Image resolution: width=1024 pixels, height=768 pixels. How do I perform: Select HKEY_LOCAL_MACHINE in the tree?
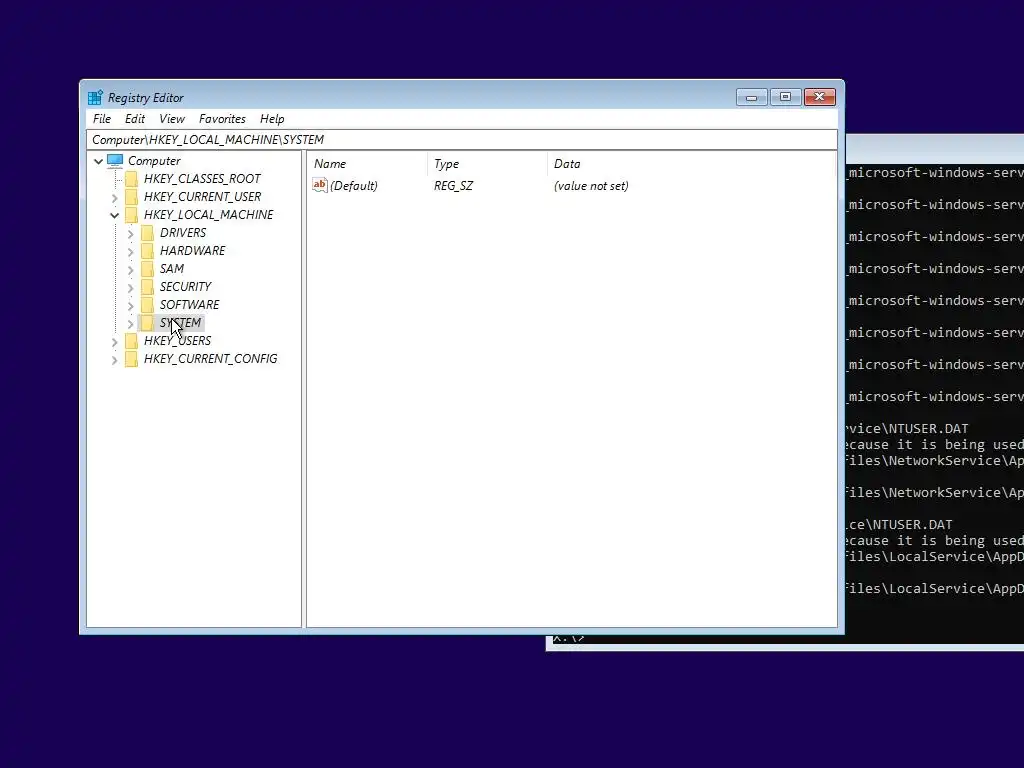tap(208, 215)
